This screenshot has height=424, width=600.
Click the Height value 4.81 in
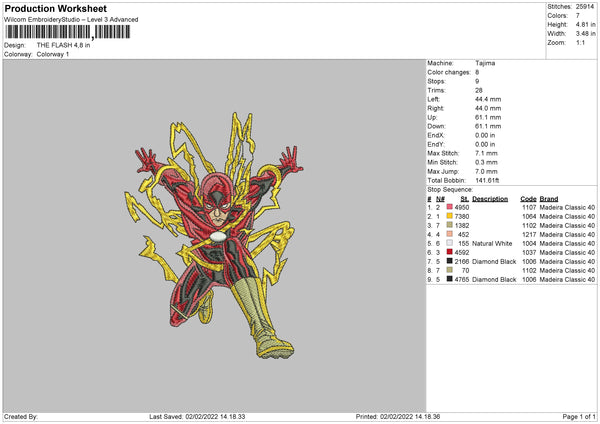pyautogui.click(x=585, y=24)
